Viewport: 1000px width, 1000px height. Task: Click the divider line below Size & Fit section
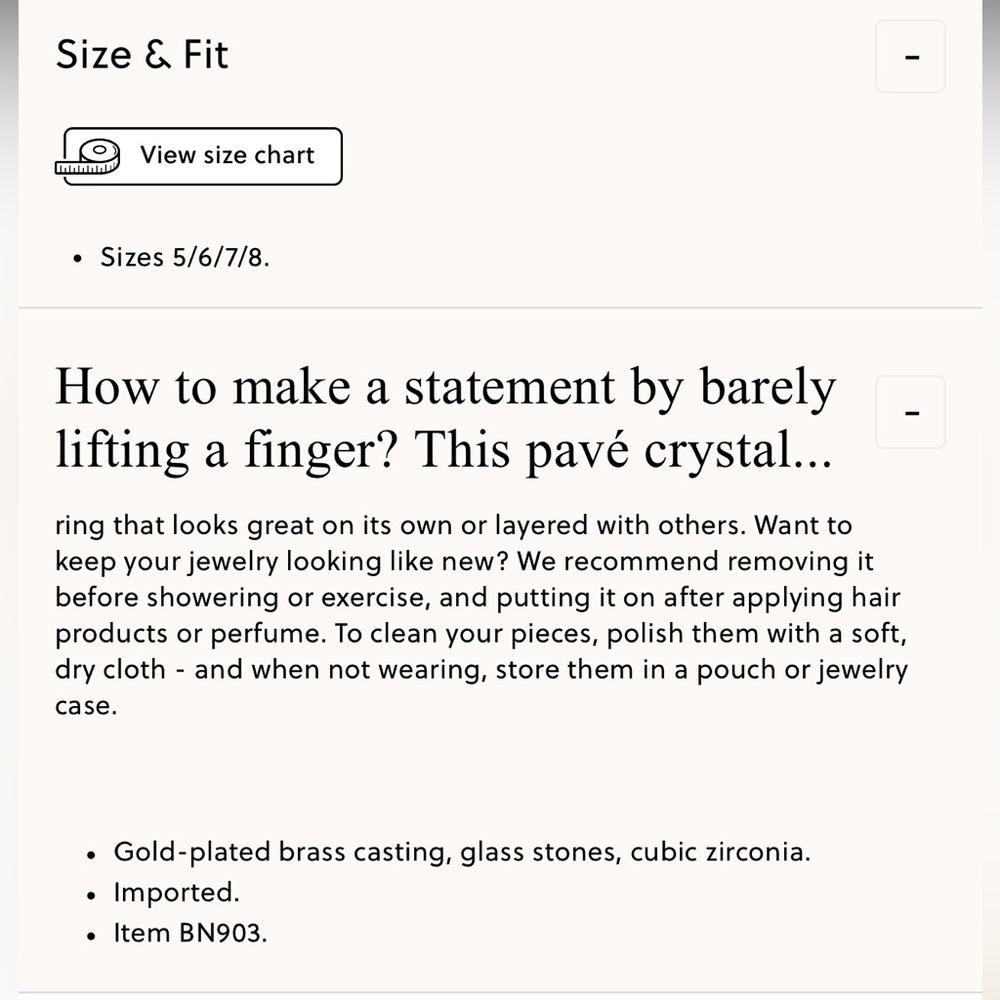point(500,307)
